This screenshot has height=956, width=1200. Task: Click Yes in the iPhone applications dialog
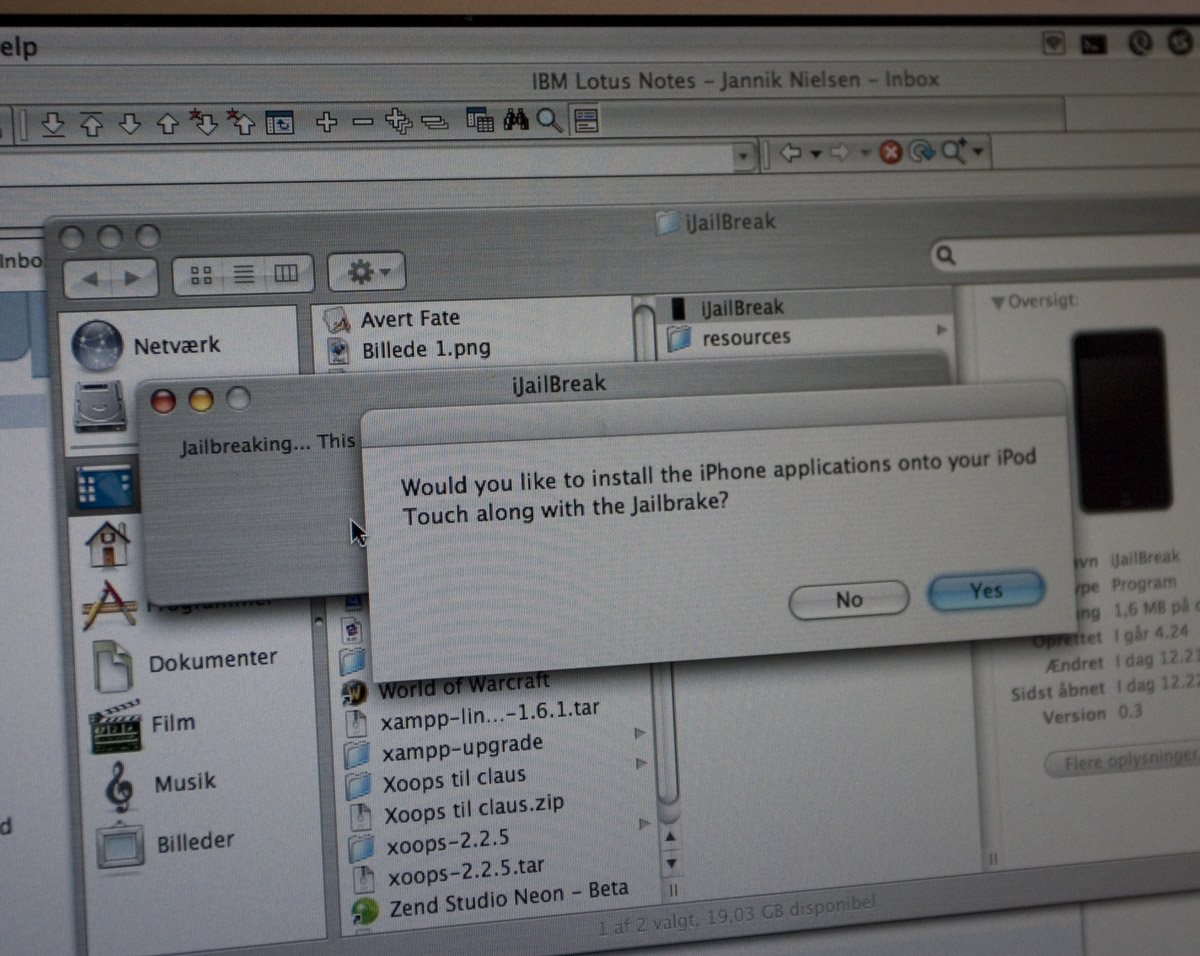tap(985, 591)
